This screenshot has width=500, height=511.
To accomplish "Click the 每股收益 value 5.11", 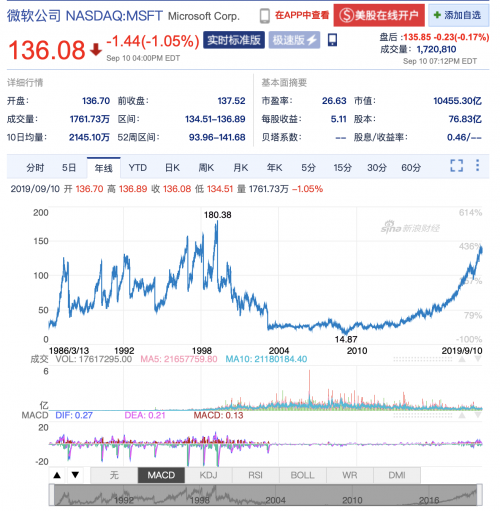I will click(339, 119).
